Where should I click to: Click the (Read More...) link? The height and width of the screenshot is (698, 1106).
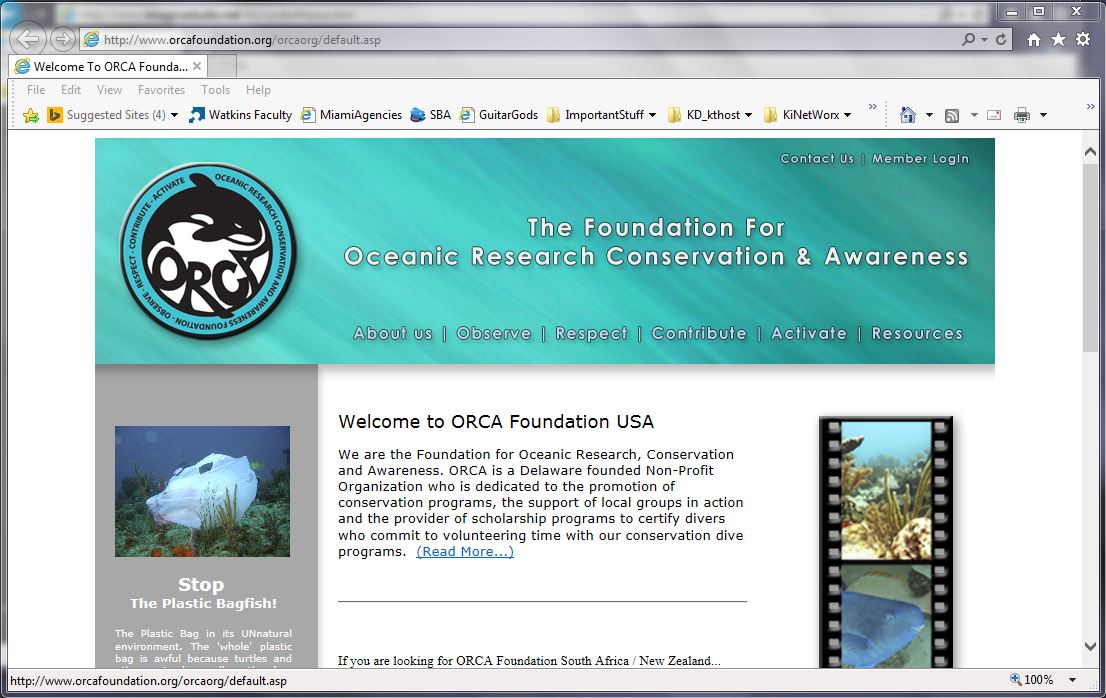click(465, 551)
